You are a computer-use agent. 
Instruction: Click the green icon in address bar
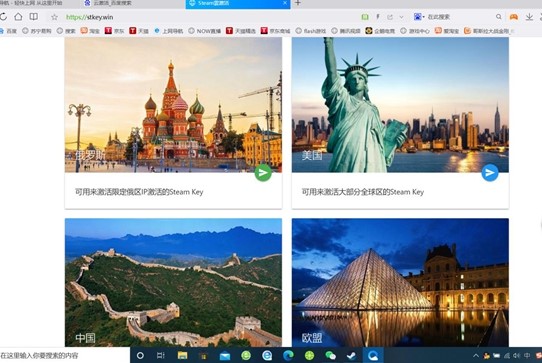365,17
